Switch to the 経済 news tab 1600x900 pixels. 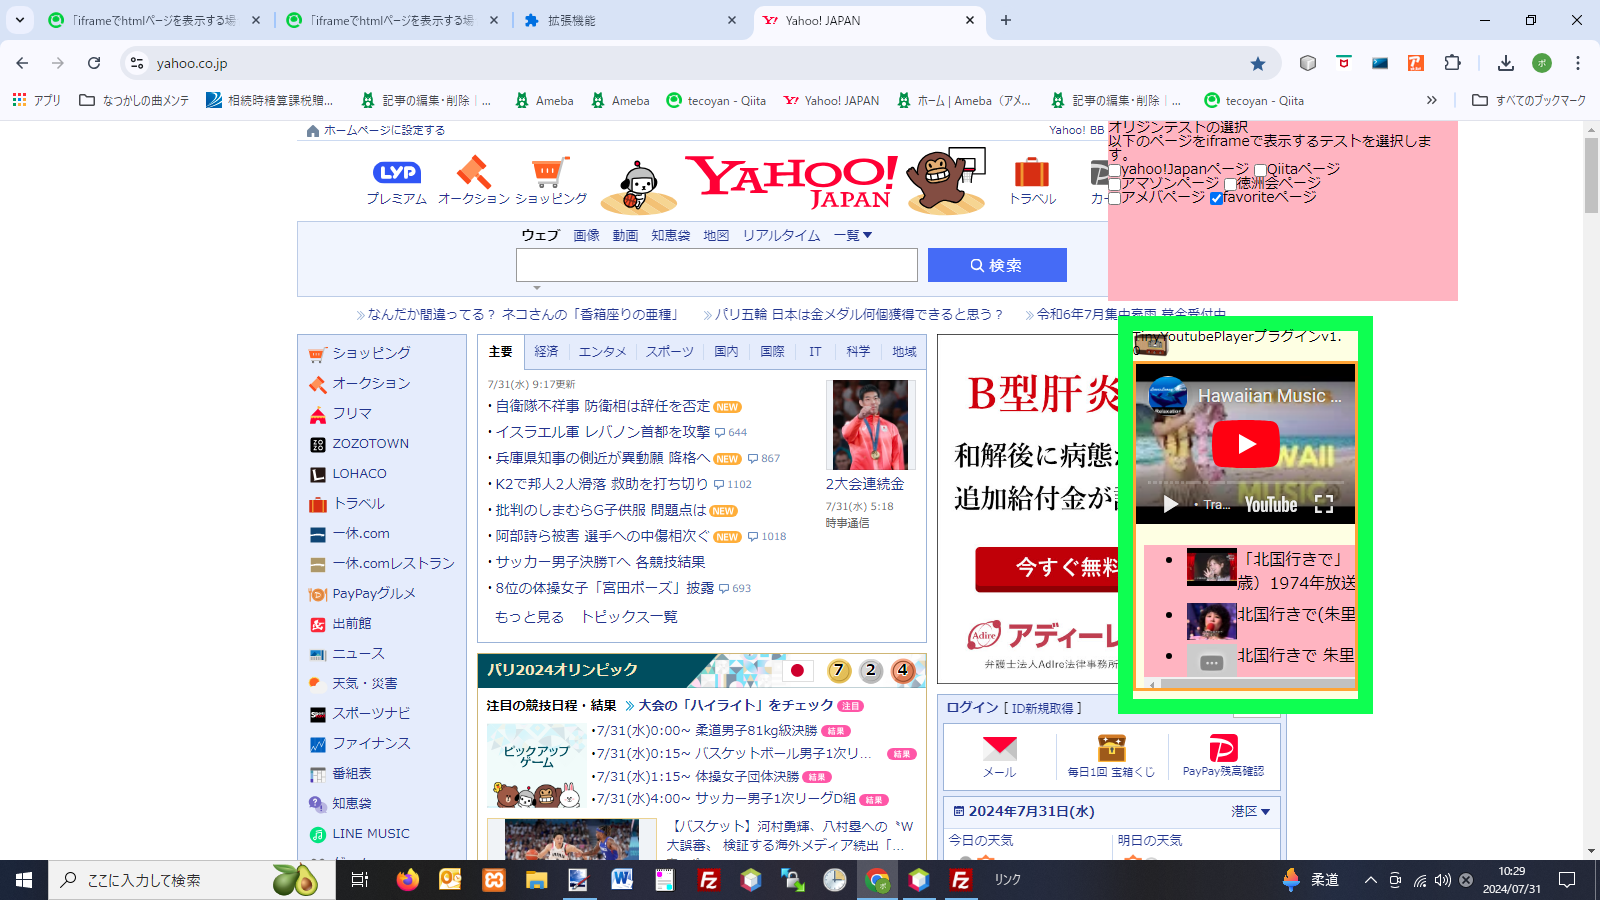pos(548,351)
